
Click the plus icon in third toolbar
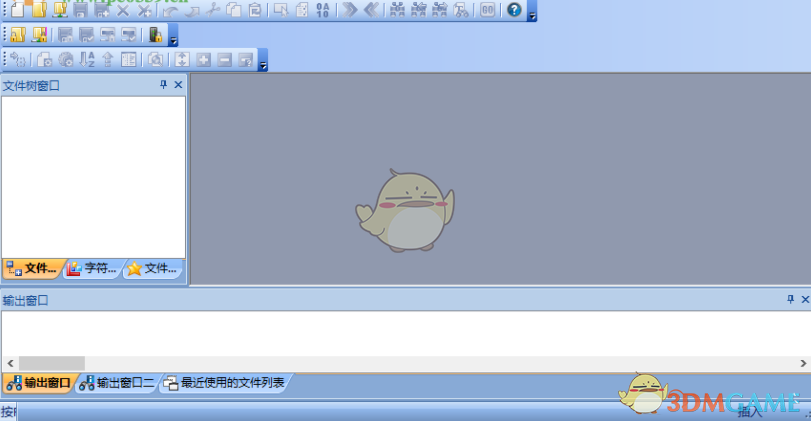click(203, 60)
